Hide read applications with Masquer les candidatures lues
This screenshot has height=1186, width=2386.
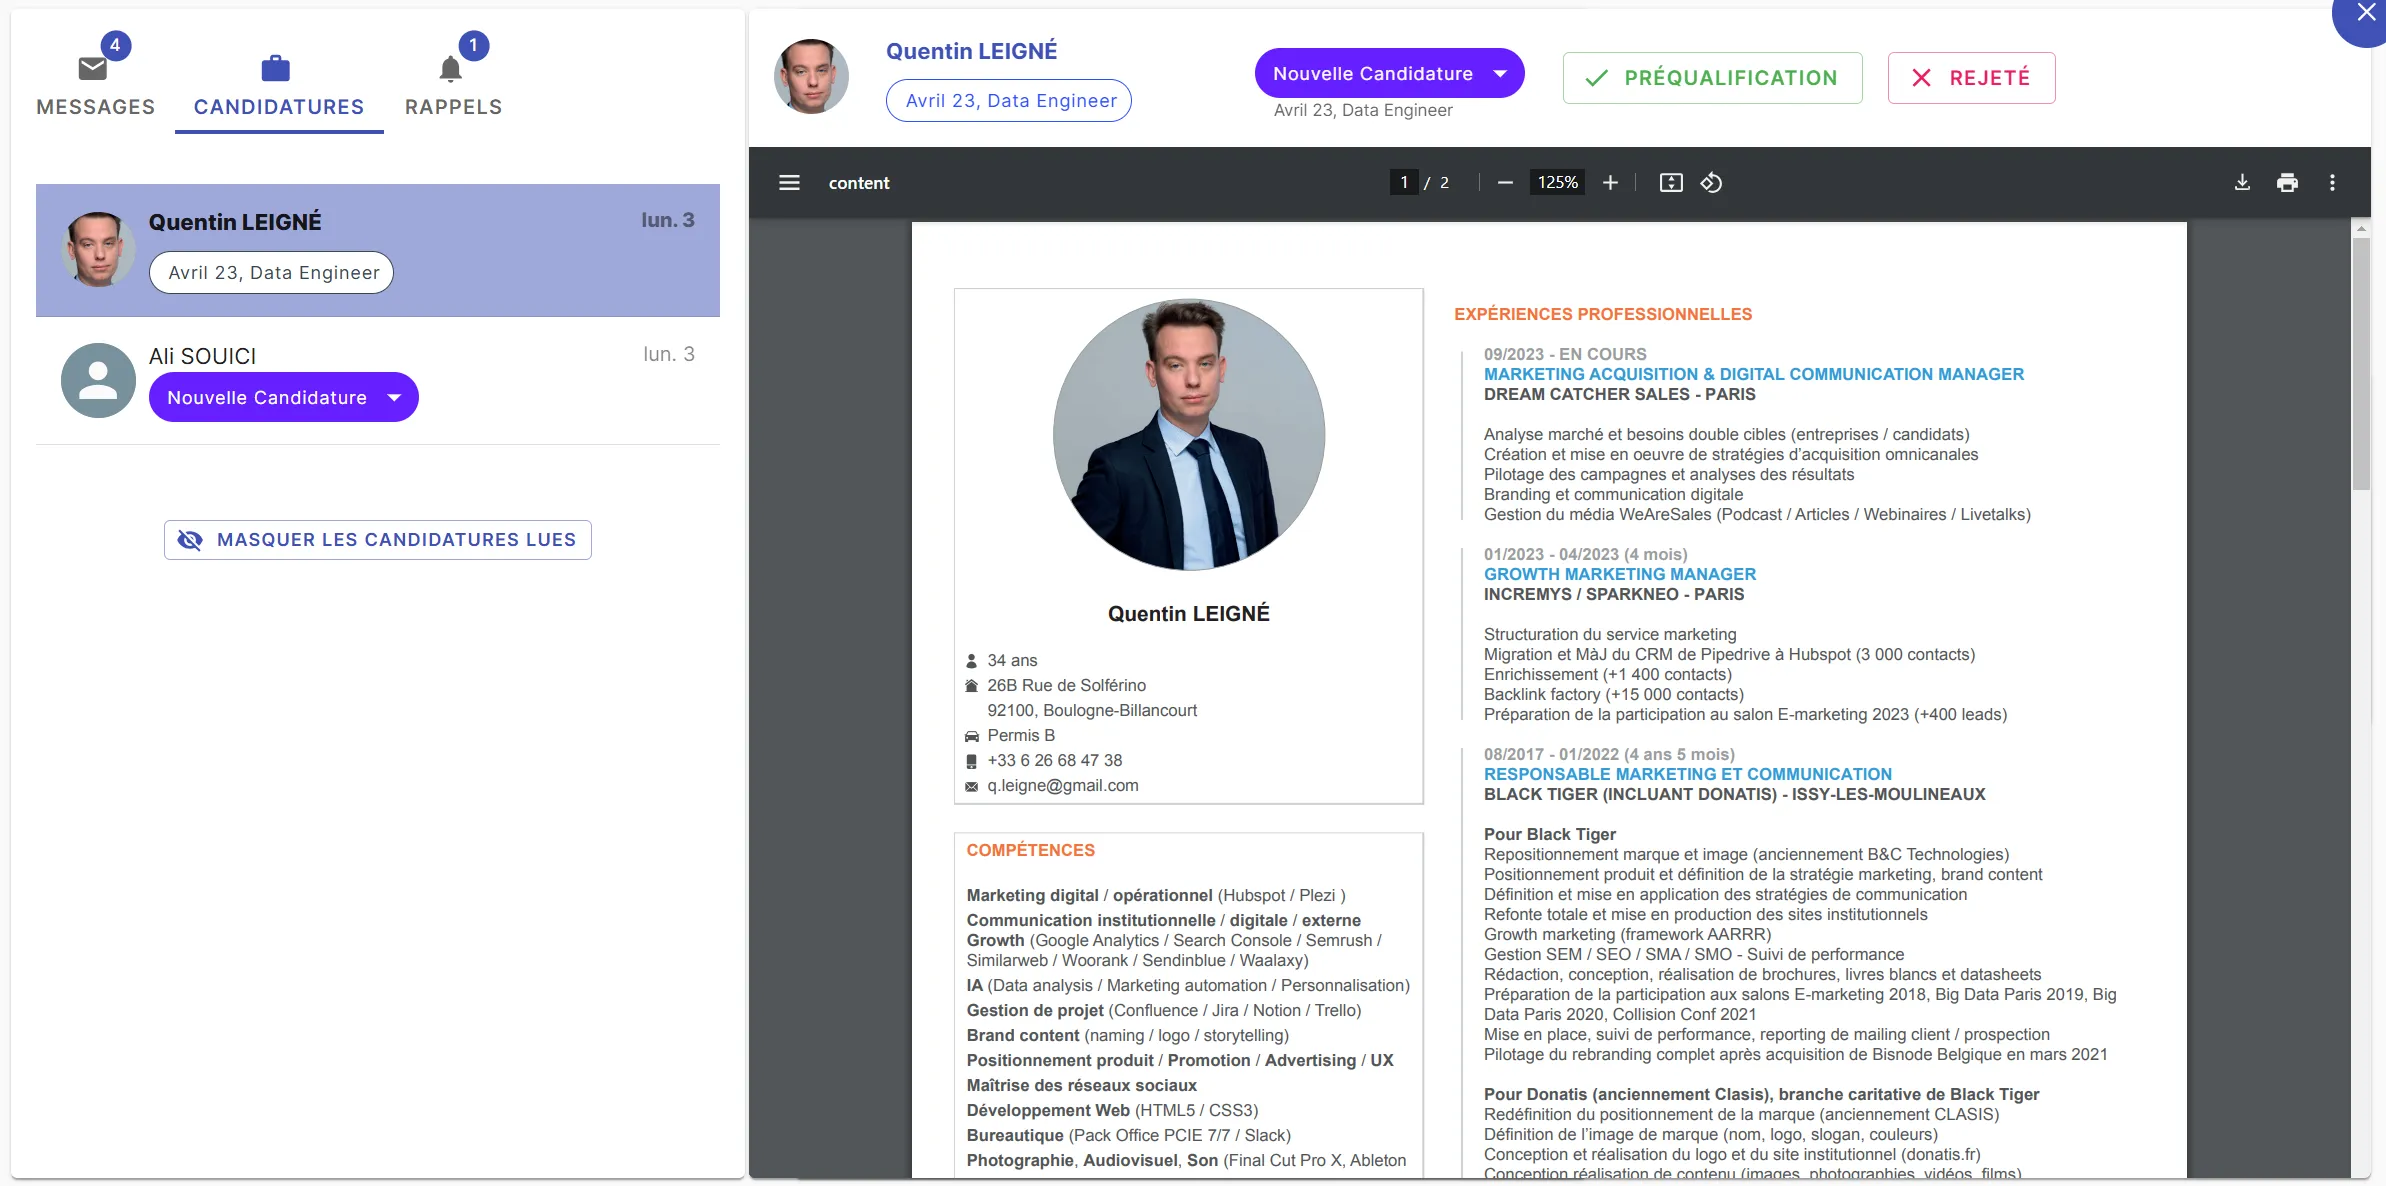click(377, 539)
